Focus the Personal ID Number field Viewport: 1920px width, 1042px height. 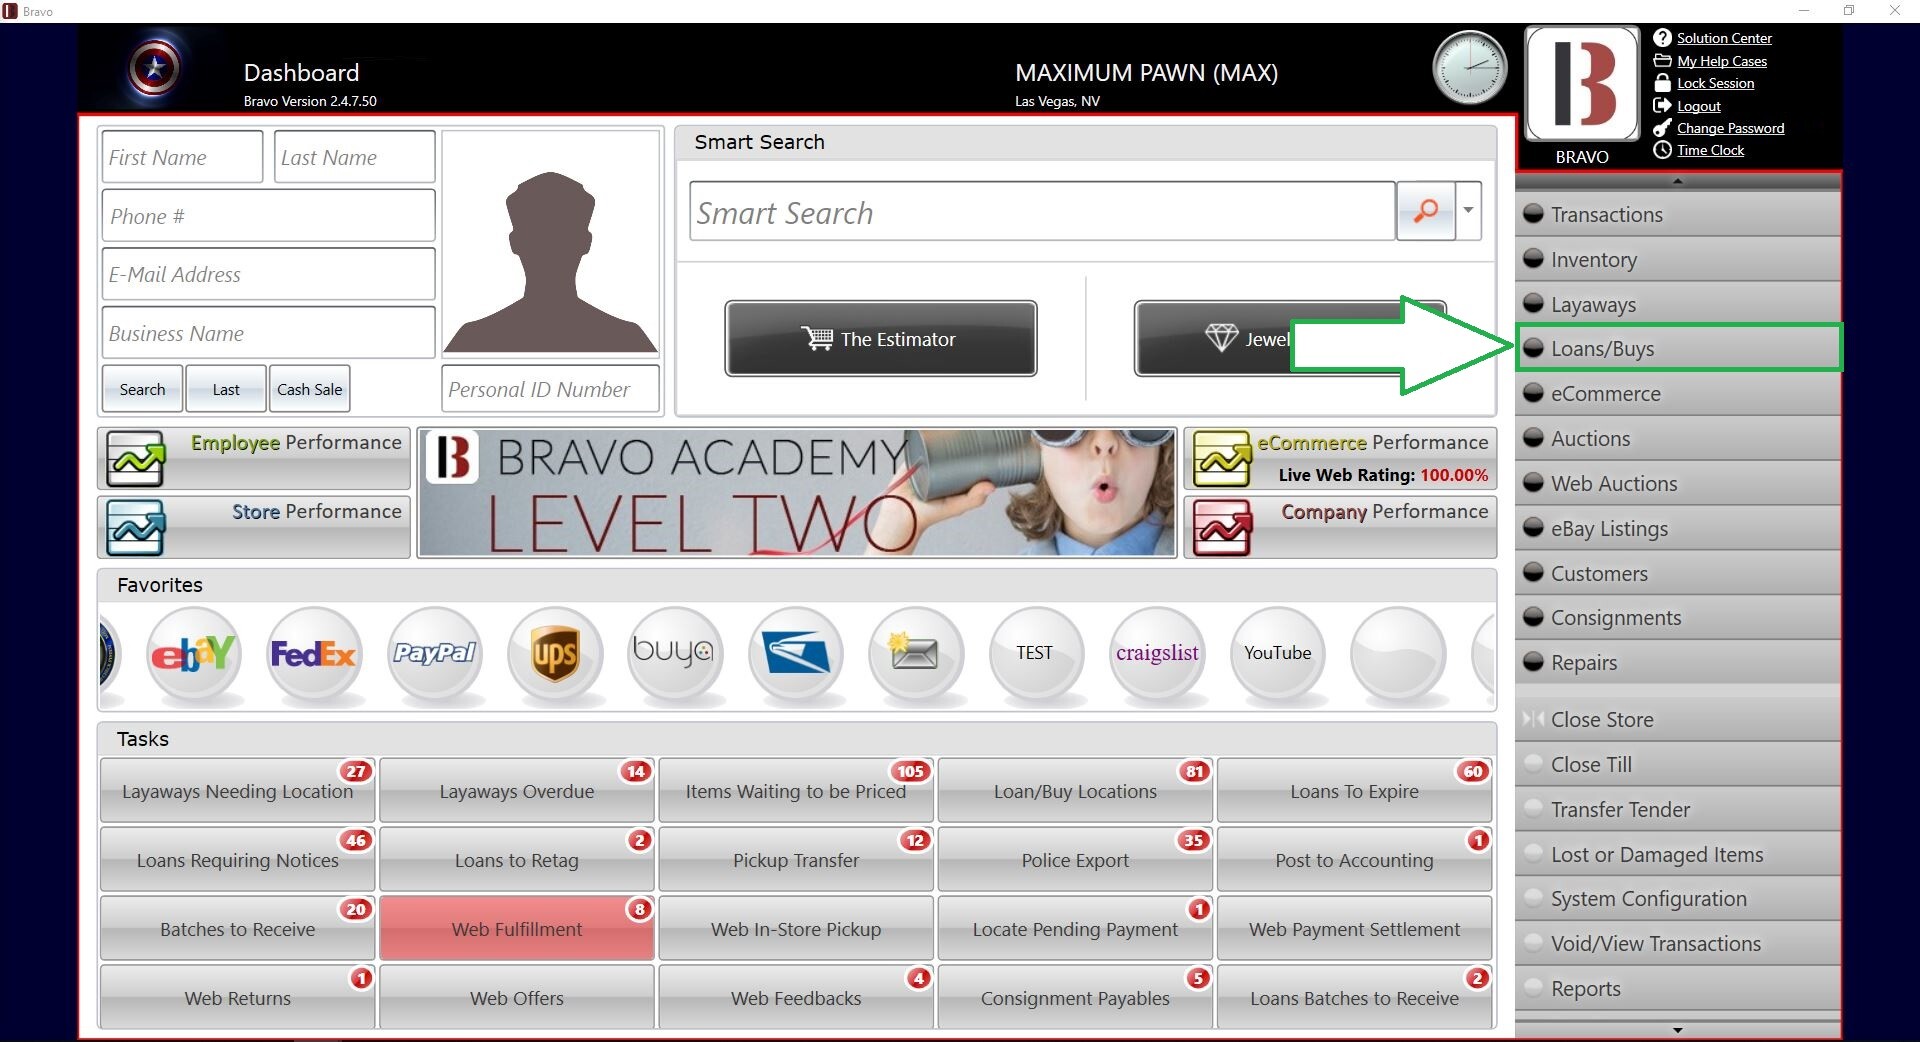click(x=551, y=389)
